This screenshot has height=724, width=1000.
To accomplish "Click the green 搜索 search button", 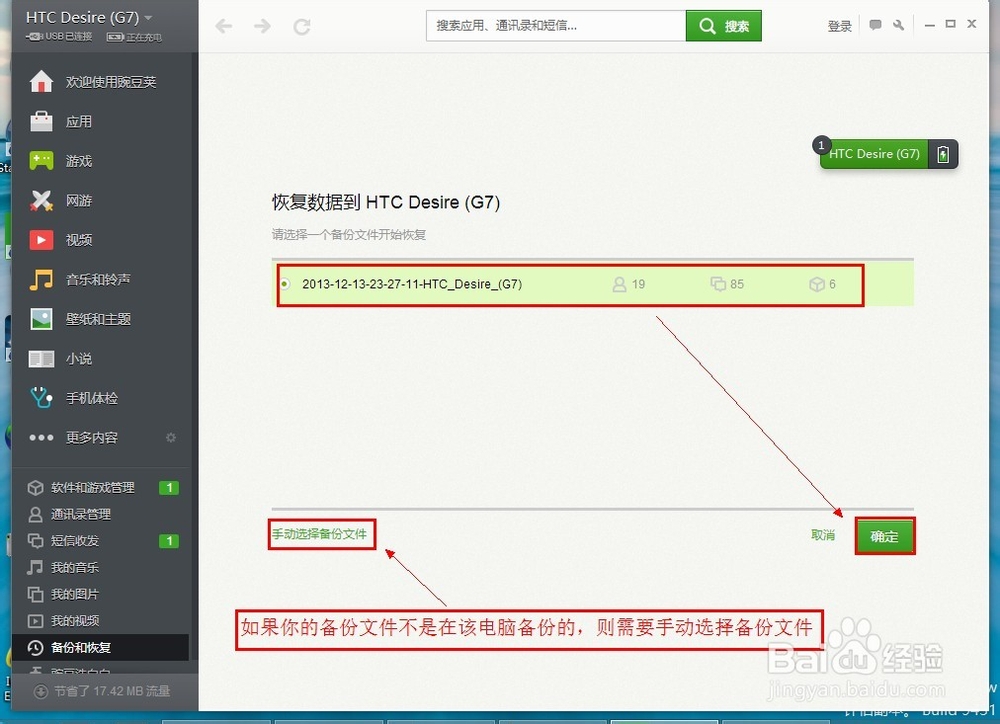I will coord(724,26).
